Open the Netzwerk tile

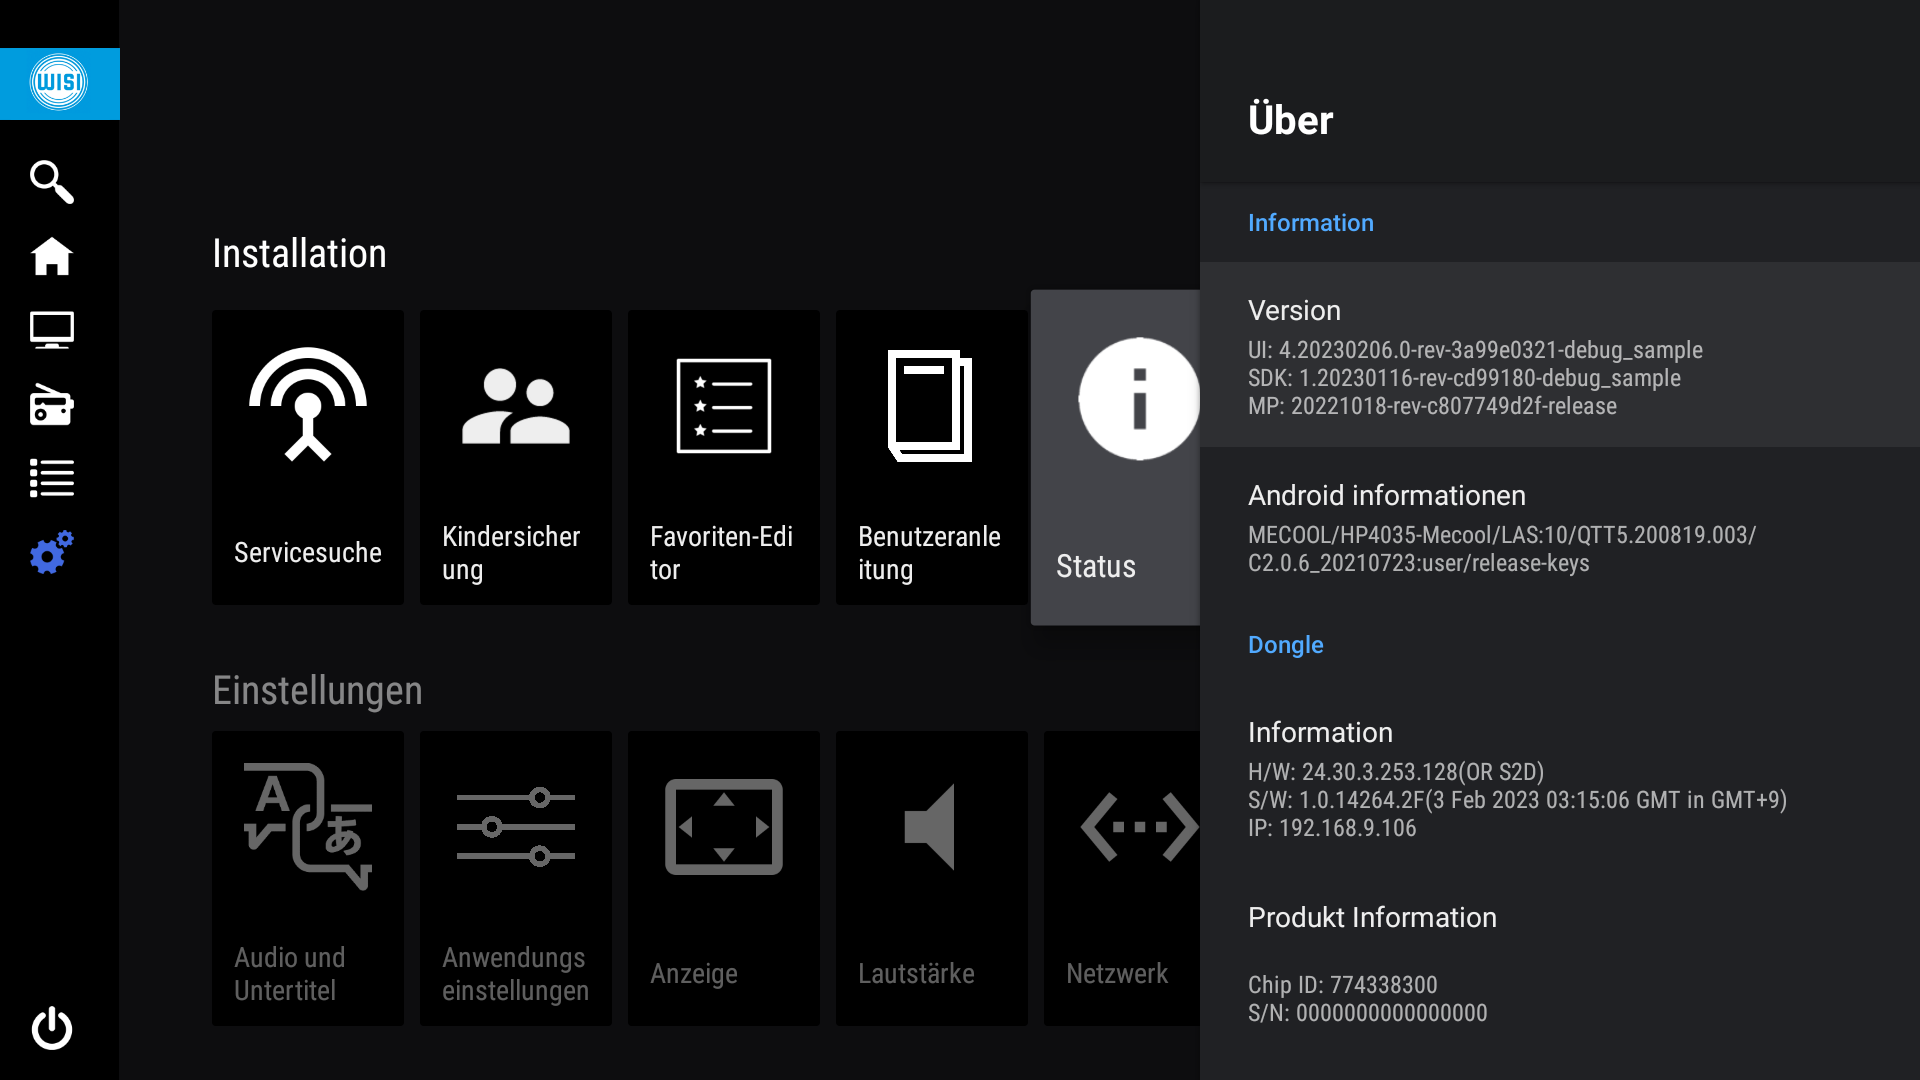pos(1122,878)
